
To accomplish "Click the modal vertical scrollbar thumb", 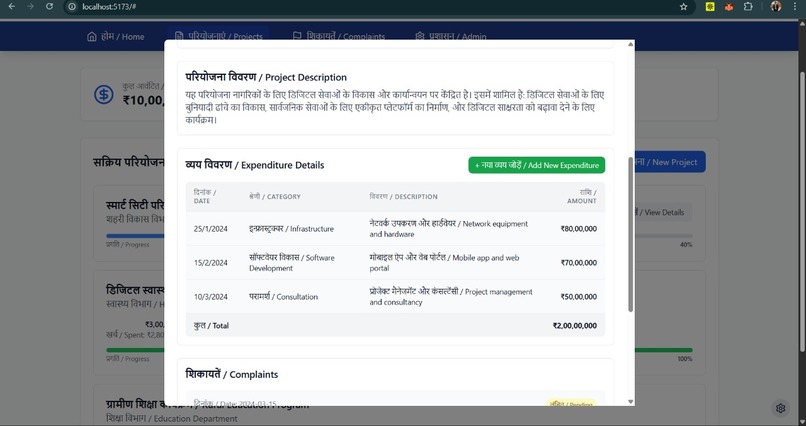I will pos(630,234).
